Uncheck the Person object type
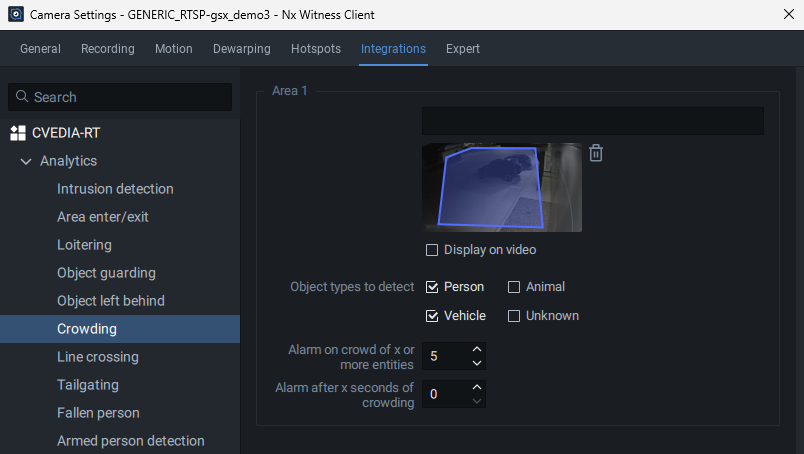Viewport: 804px width, 454px height. 432,287
